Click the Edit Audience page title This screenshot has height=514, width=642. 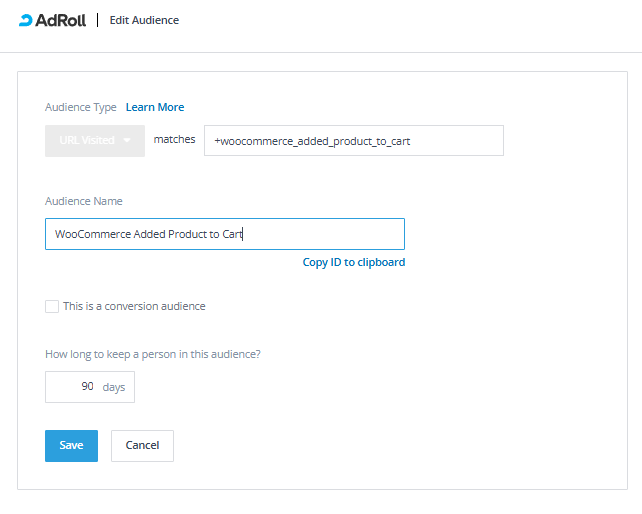[144, 20]
